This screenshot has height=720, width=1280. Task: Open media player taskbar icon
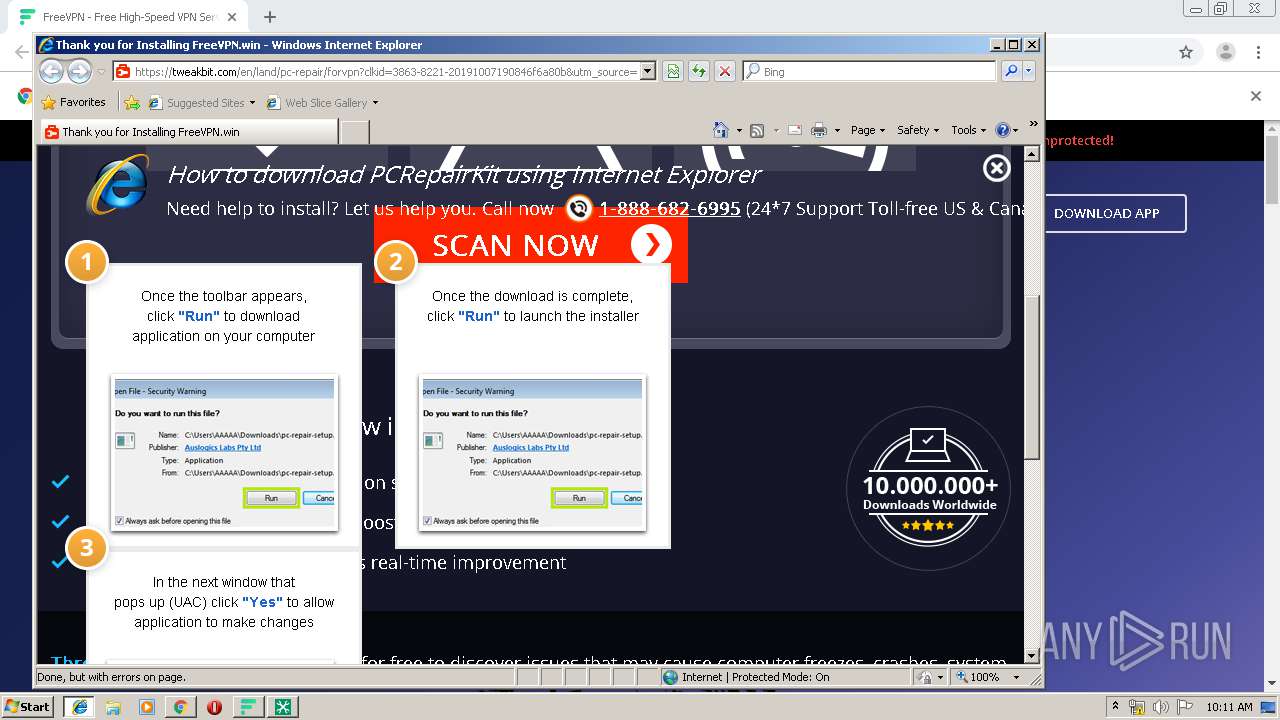pos(147,707)
